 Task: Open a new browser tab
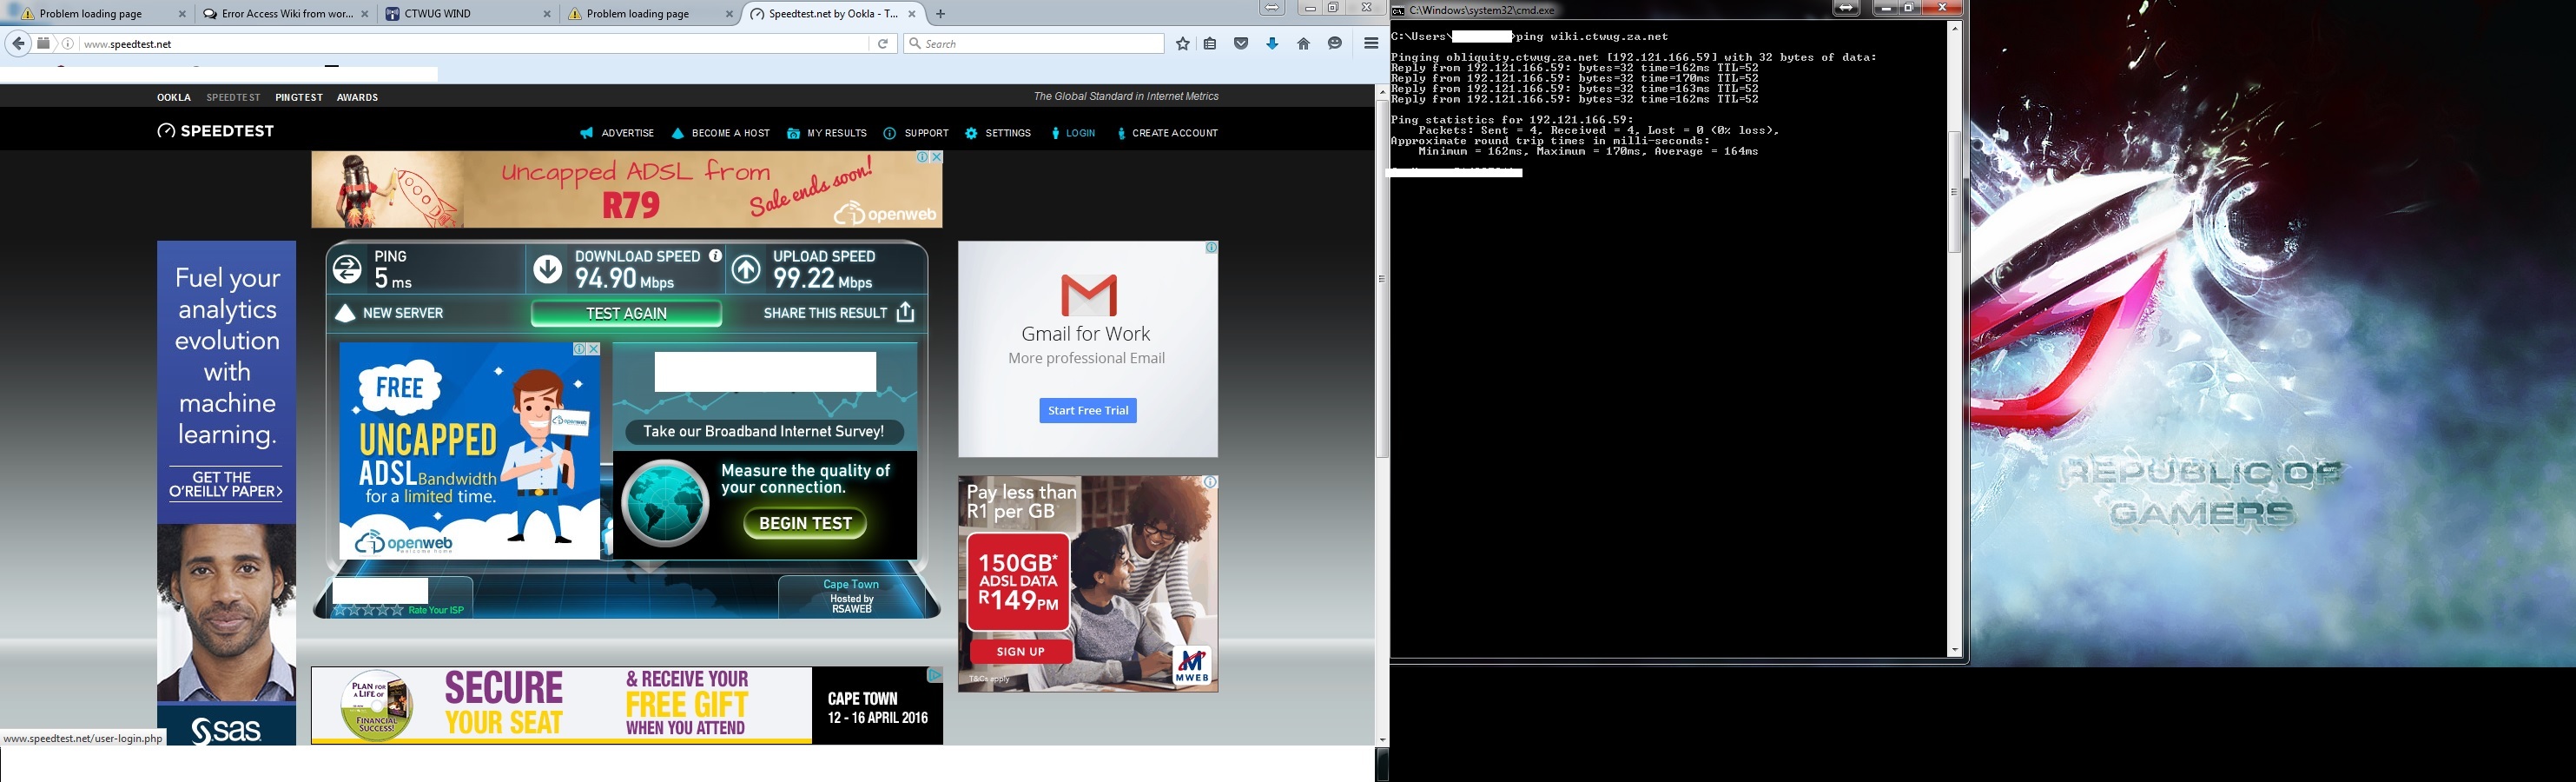click(x=940, y=14)
